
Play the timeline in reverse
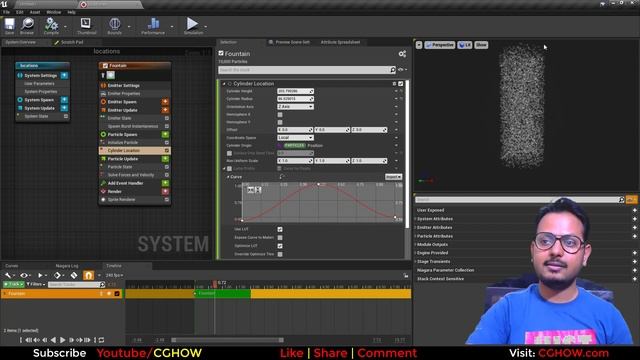(53, 340)
